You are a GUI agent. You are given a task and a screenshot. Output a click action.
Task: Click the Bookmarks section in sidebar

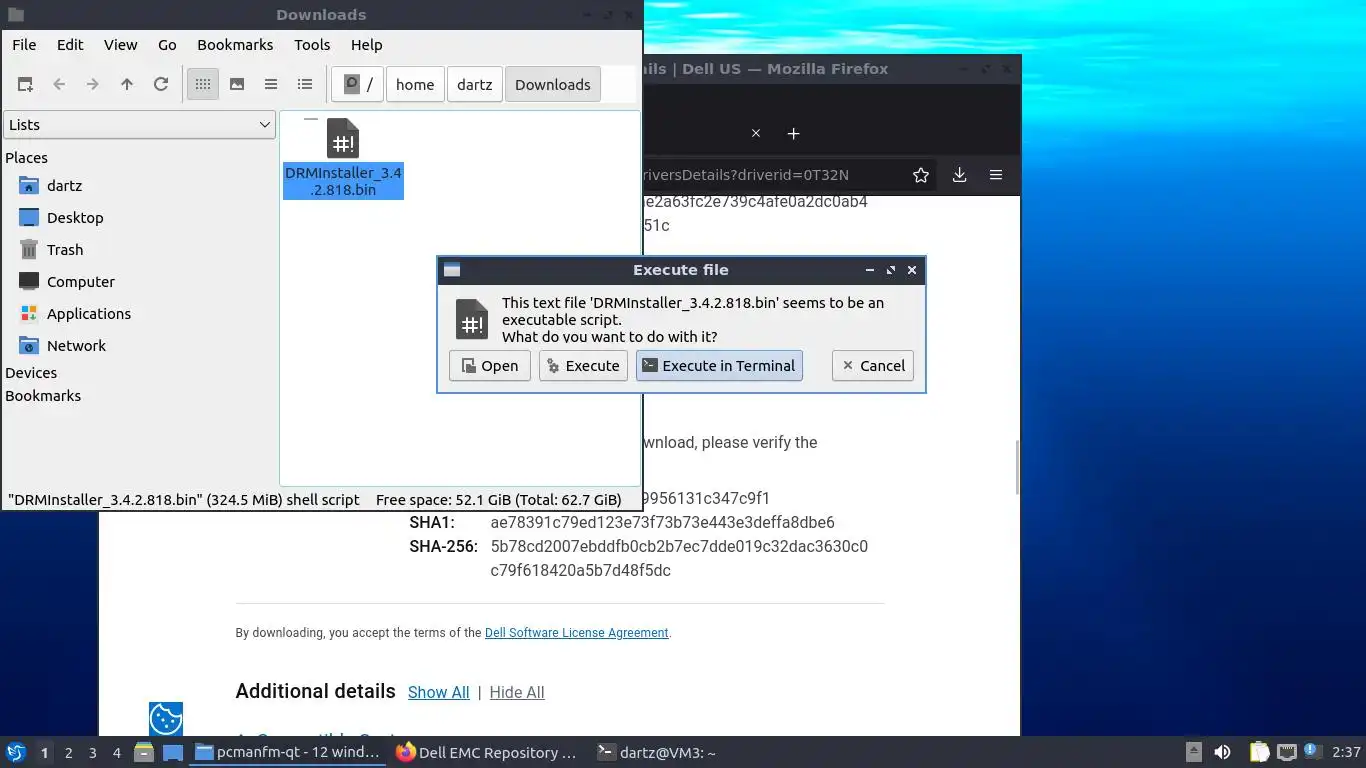tap(43, 396)
